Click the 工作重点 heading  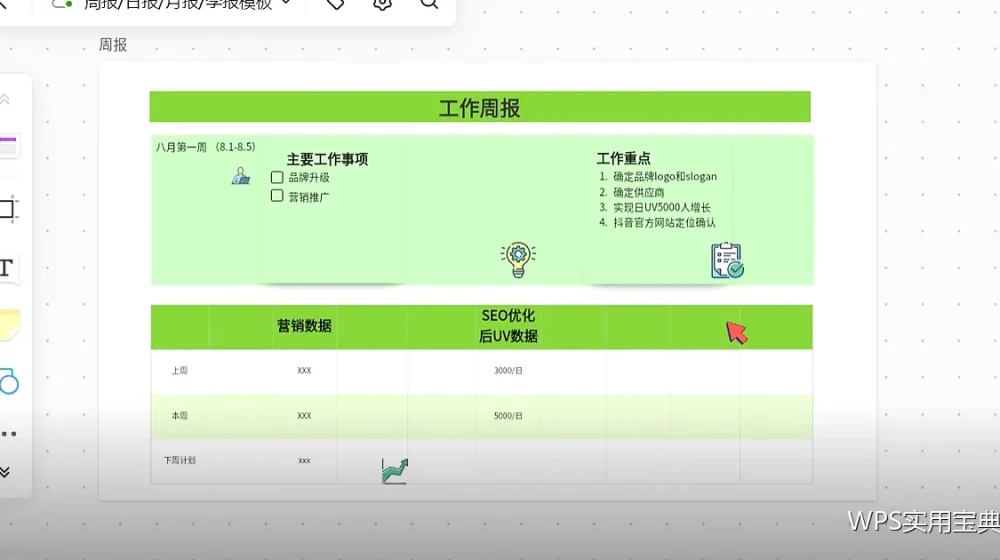[x=623, y=158]
